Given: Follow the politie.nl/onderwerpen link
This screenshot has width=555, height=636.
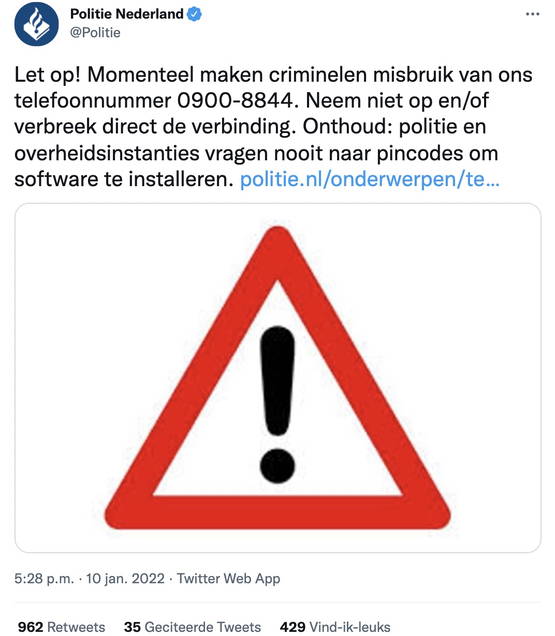Looking at the screenshot, I should (370, 179).
